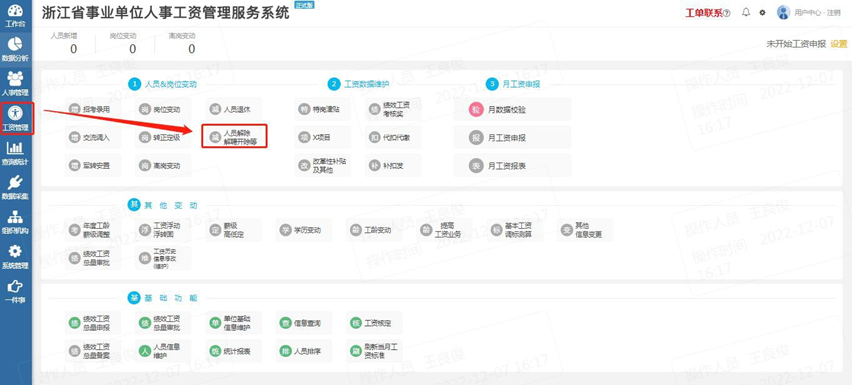Click 人员解除解聘开除等 button
Image resolution: width=852 pixels, height=385 pixels.
pos(234,136)
